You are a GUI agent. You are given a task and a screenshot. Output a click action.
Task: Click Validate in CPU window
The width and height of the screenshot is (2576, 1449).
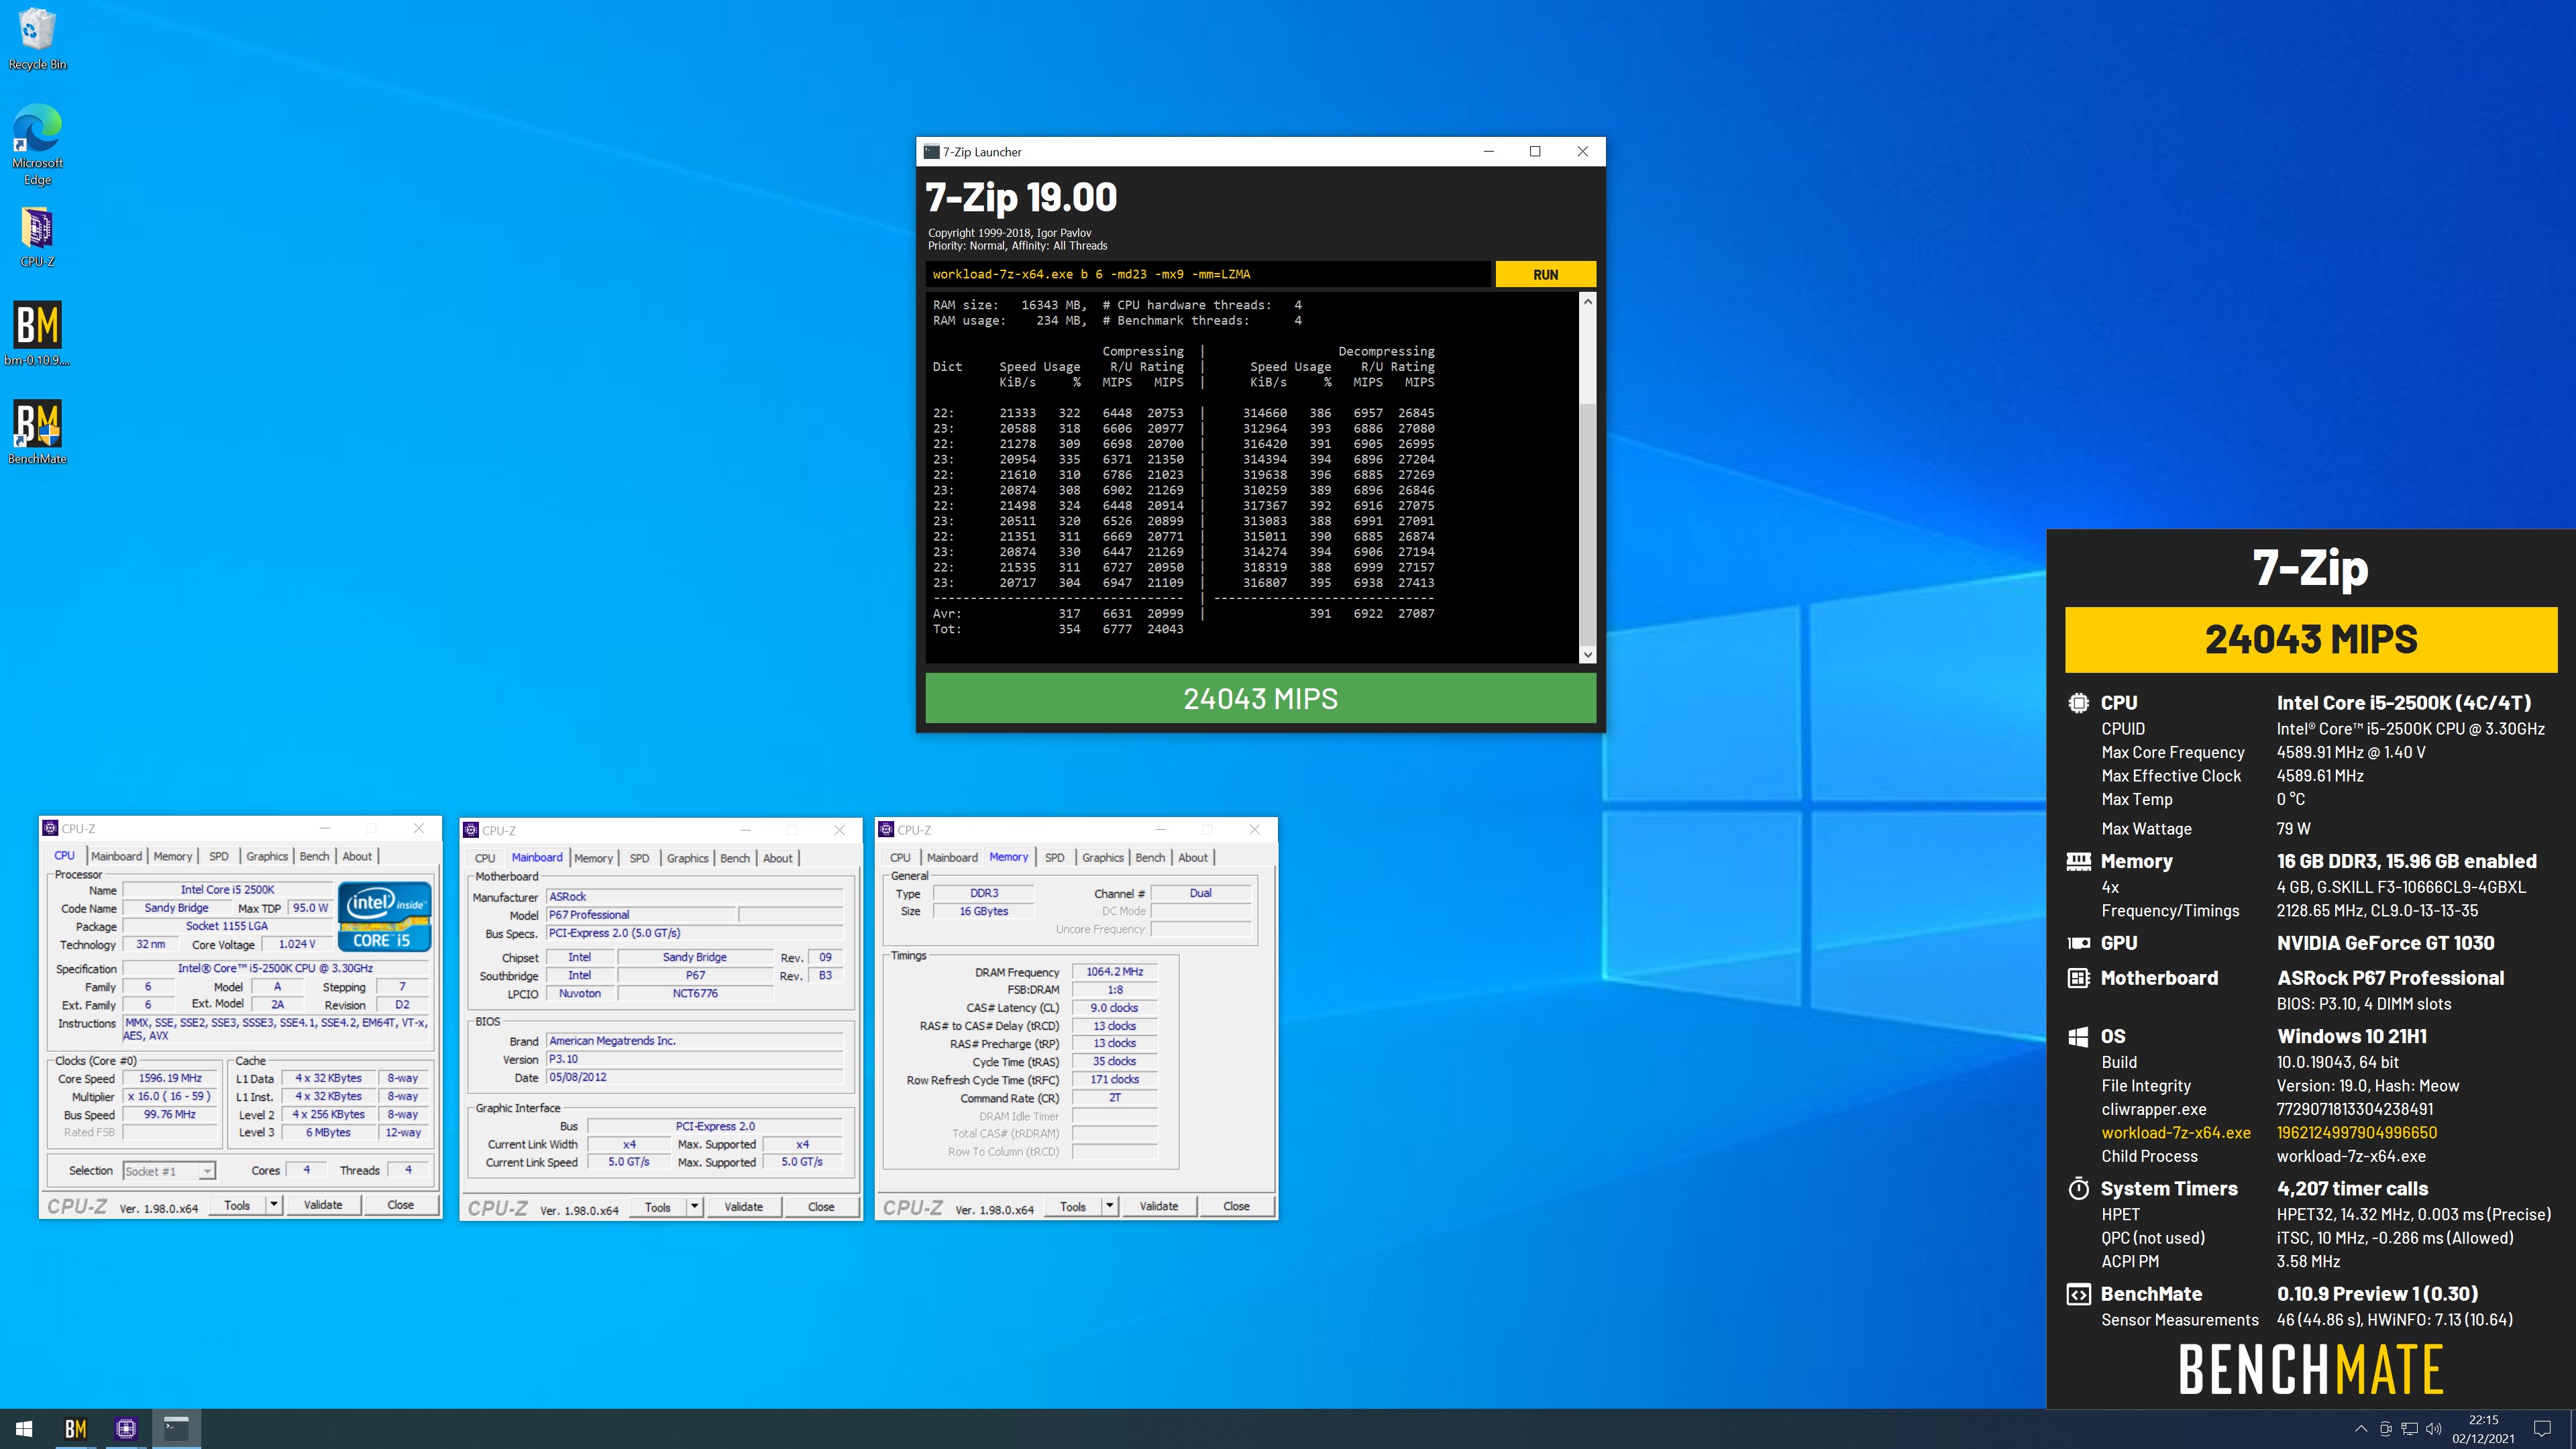(x=323, y=1205)
